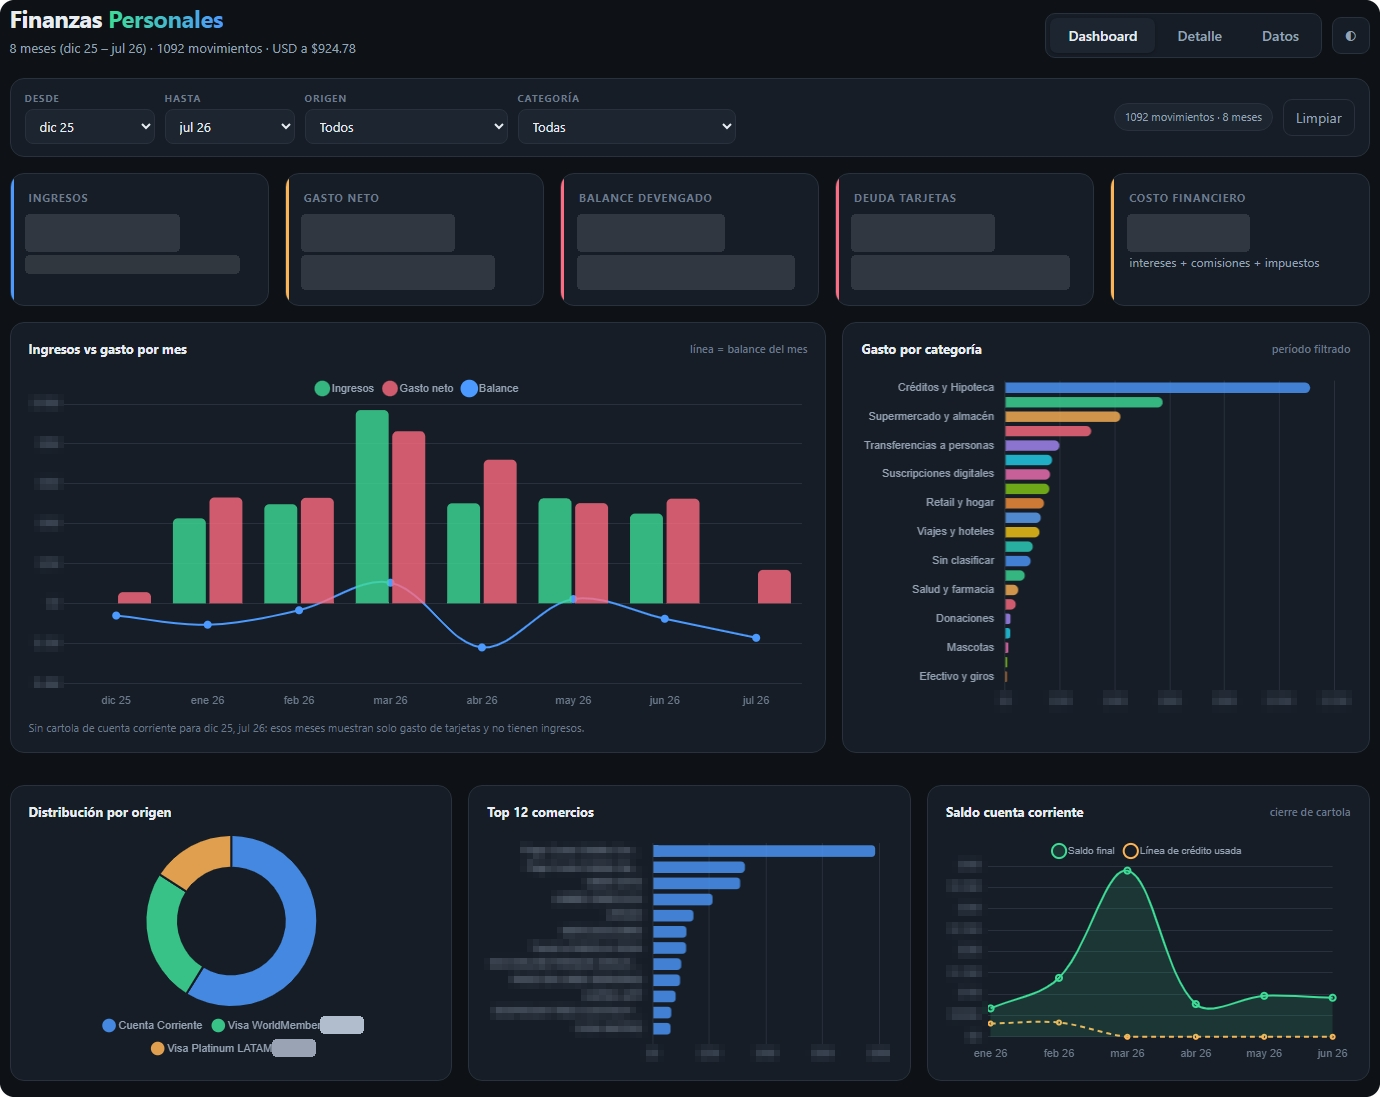Click the red Gasto neto bar for abr 26
The height and width of the screenshot is (1097, 1380).
click(500, 532)
